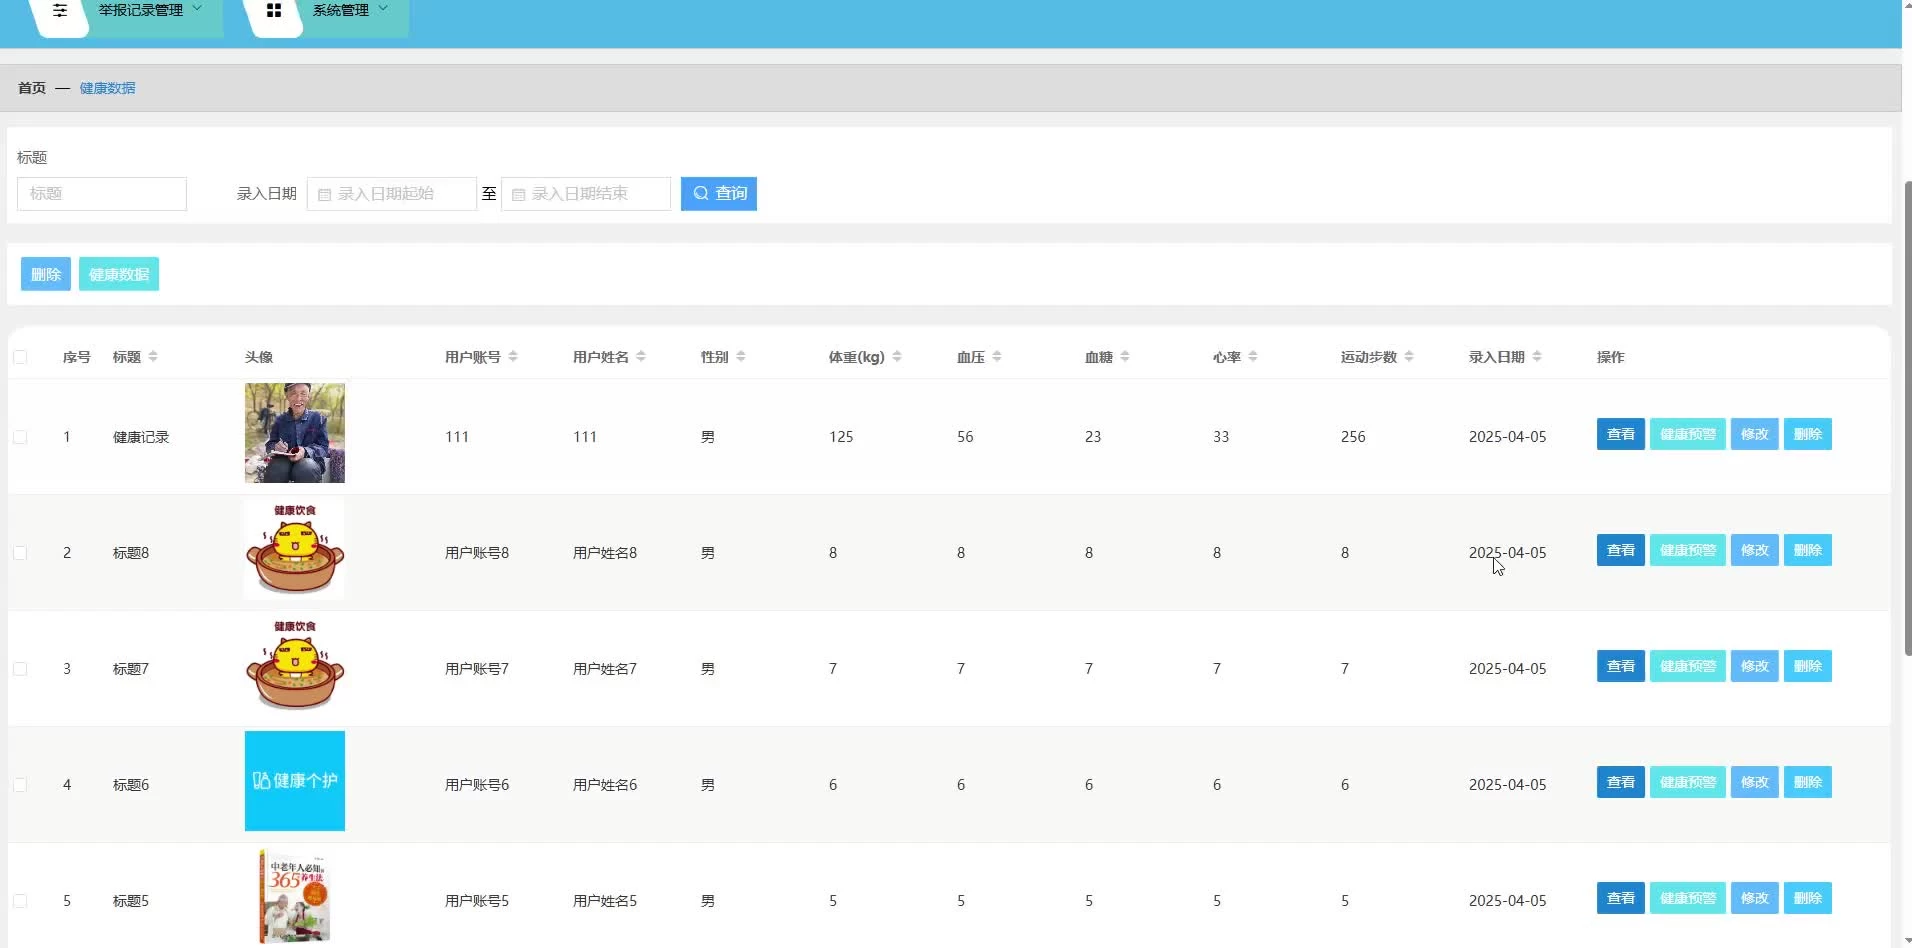Image resolution: width=1912 pixels, height=948 pixels.
Task: Sort table by 体重(kg) column arrows
Action: click(897, 357)
